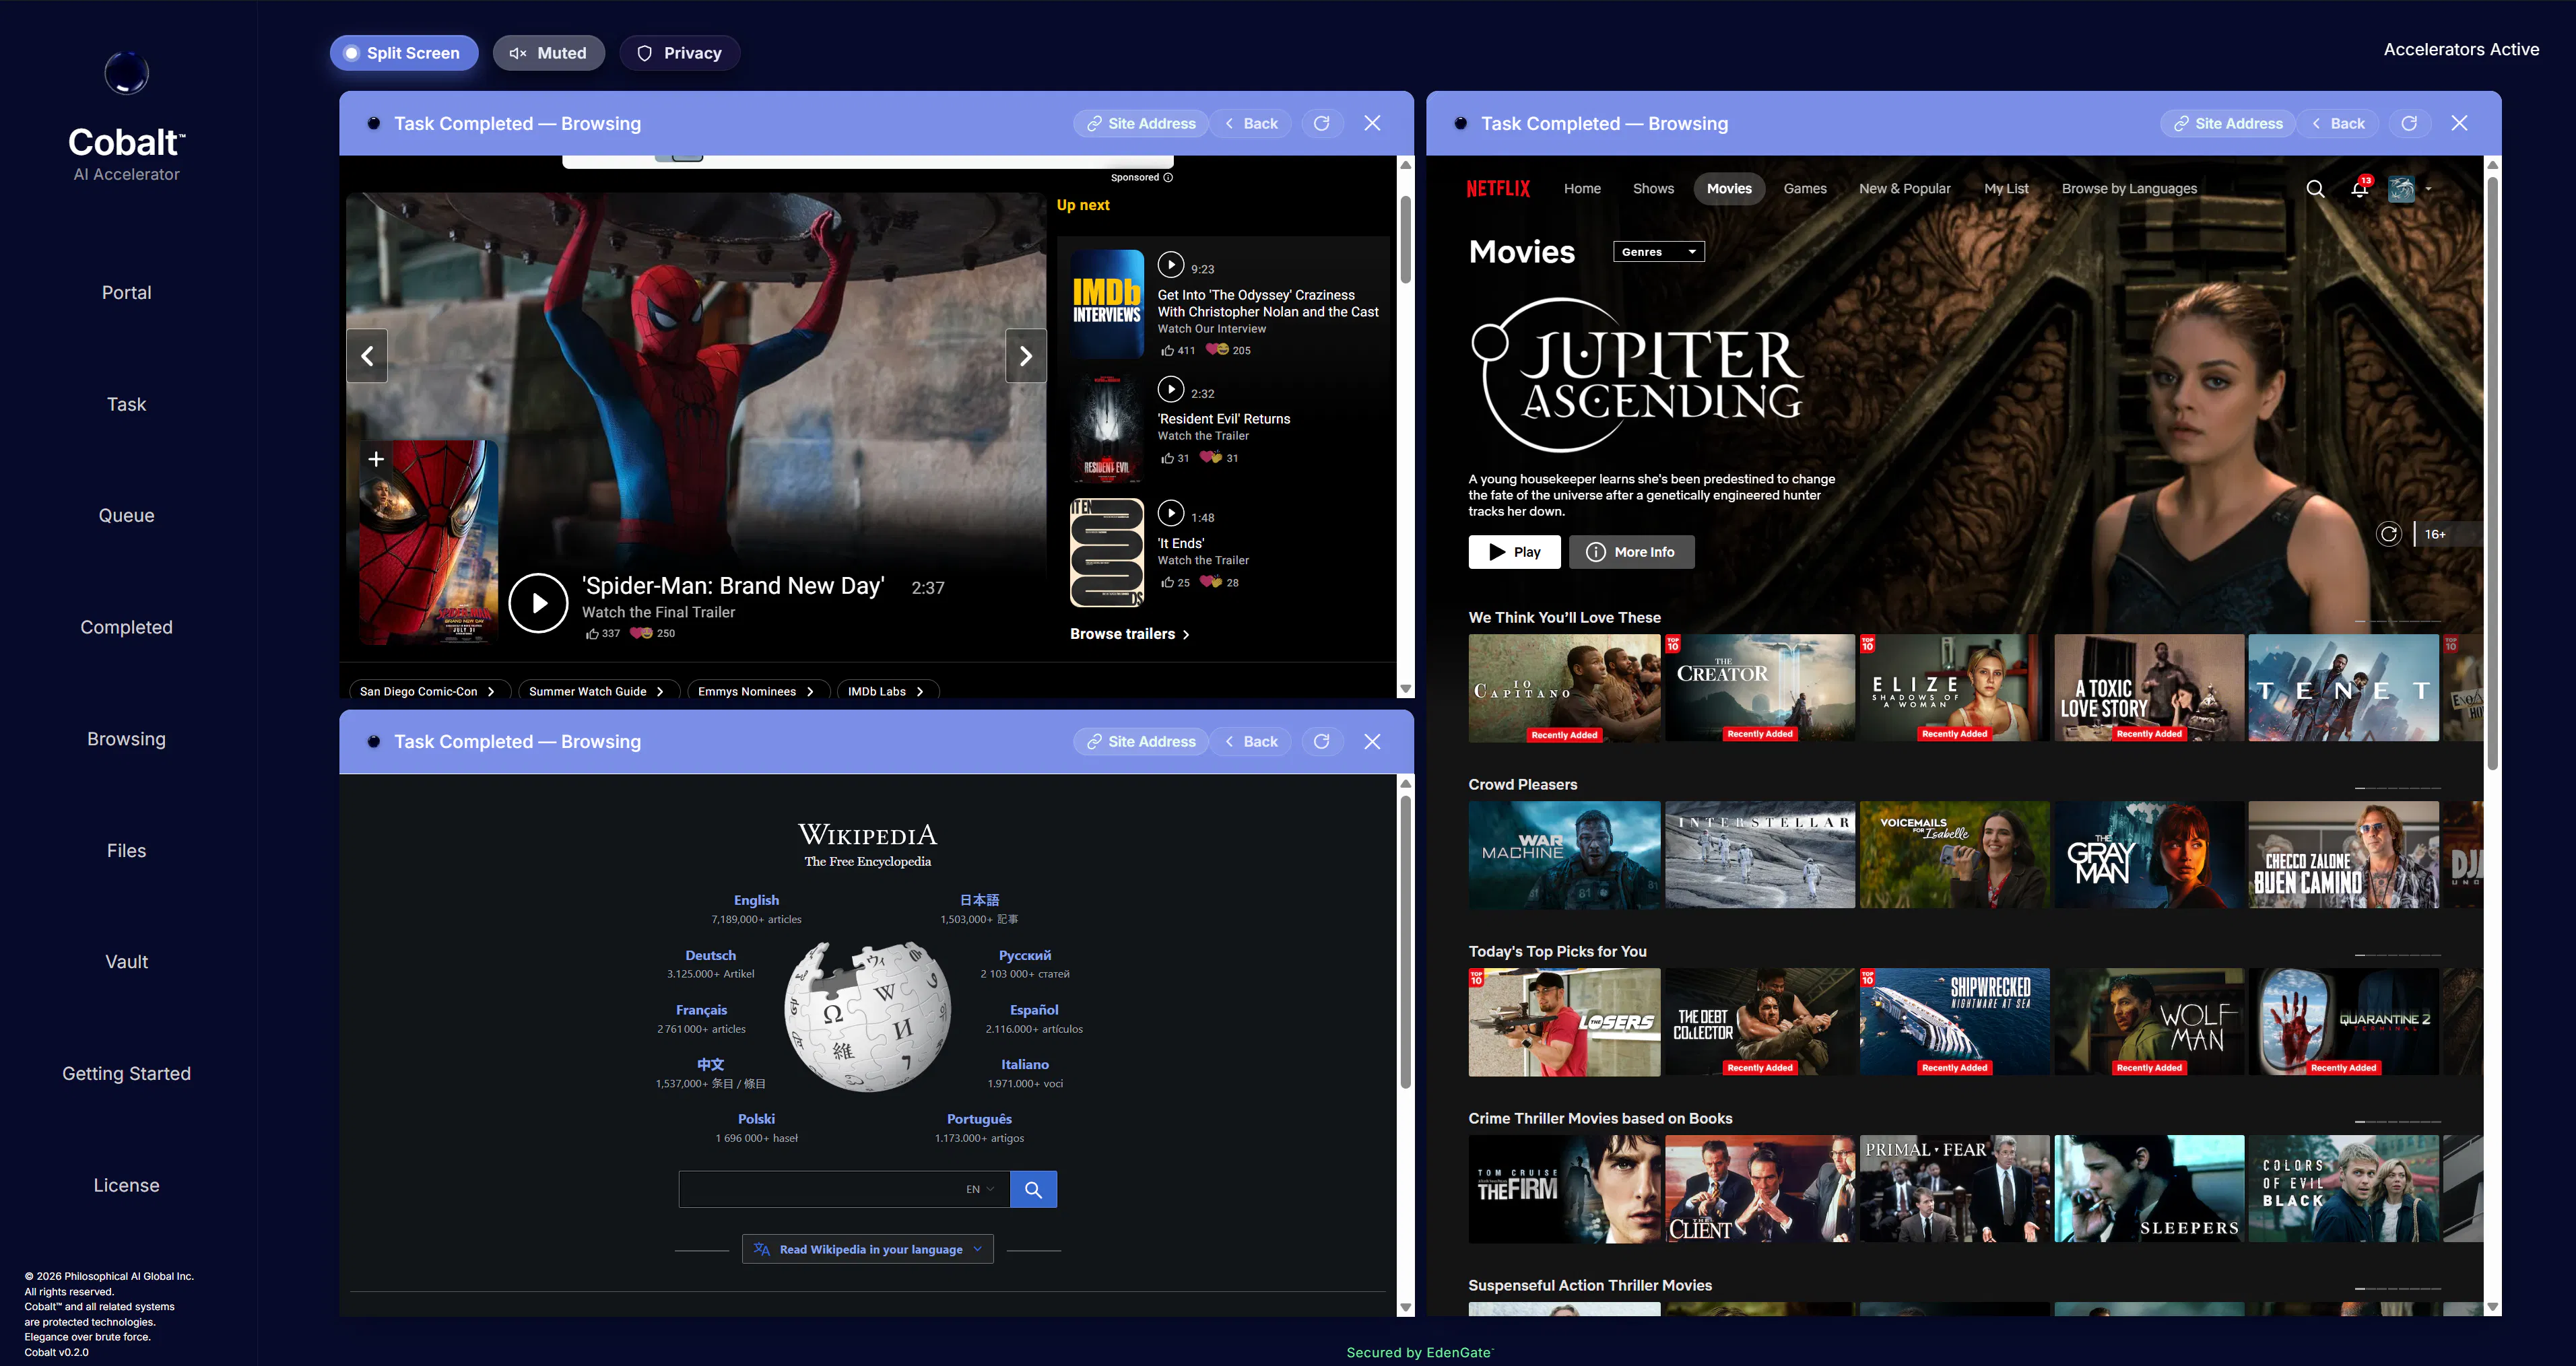The image size is (2576, 1366).
Task: Open English Wikipedia link
Action: tap(756, 900)
